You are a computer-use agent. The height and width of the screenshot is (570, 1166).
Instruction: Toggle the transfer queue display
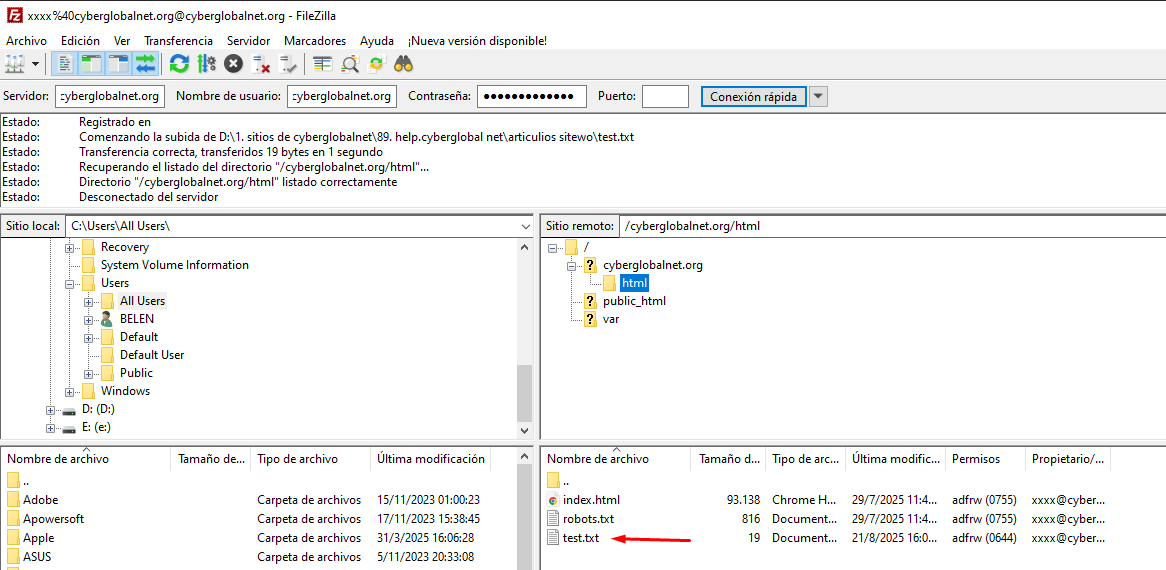pyautogui.click(x=145, y=65)
